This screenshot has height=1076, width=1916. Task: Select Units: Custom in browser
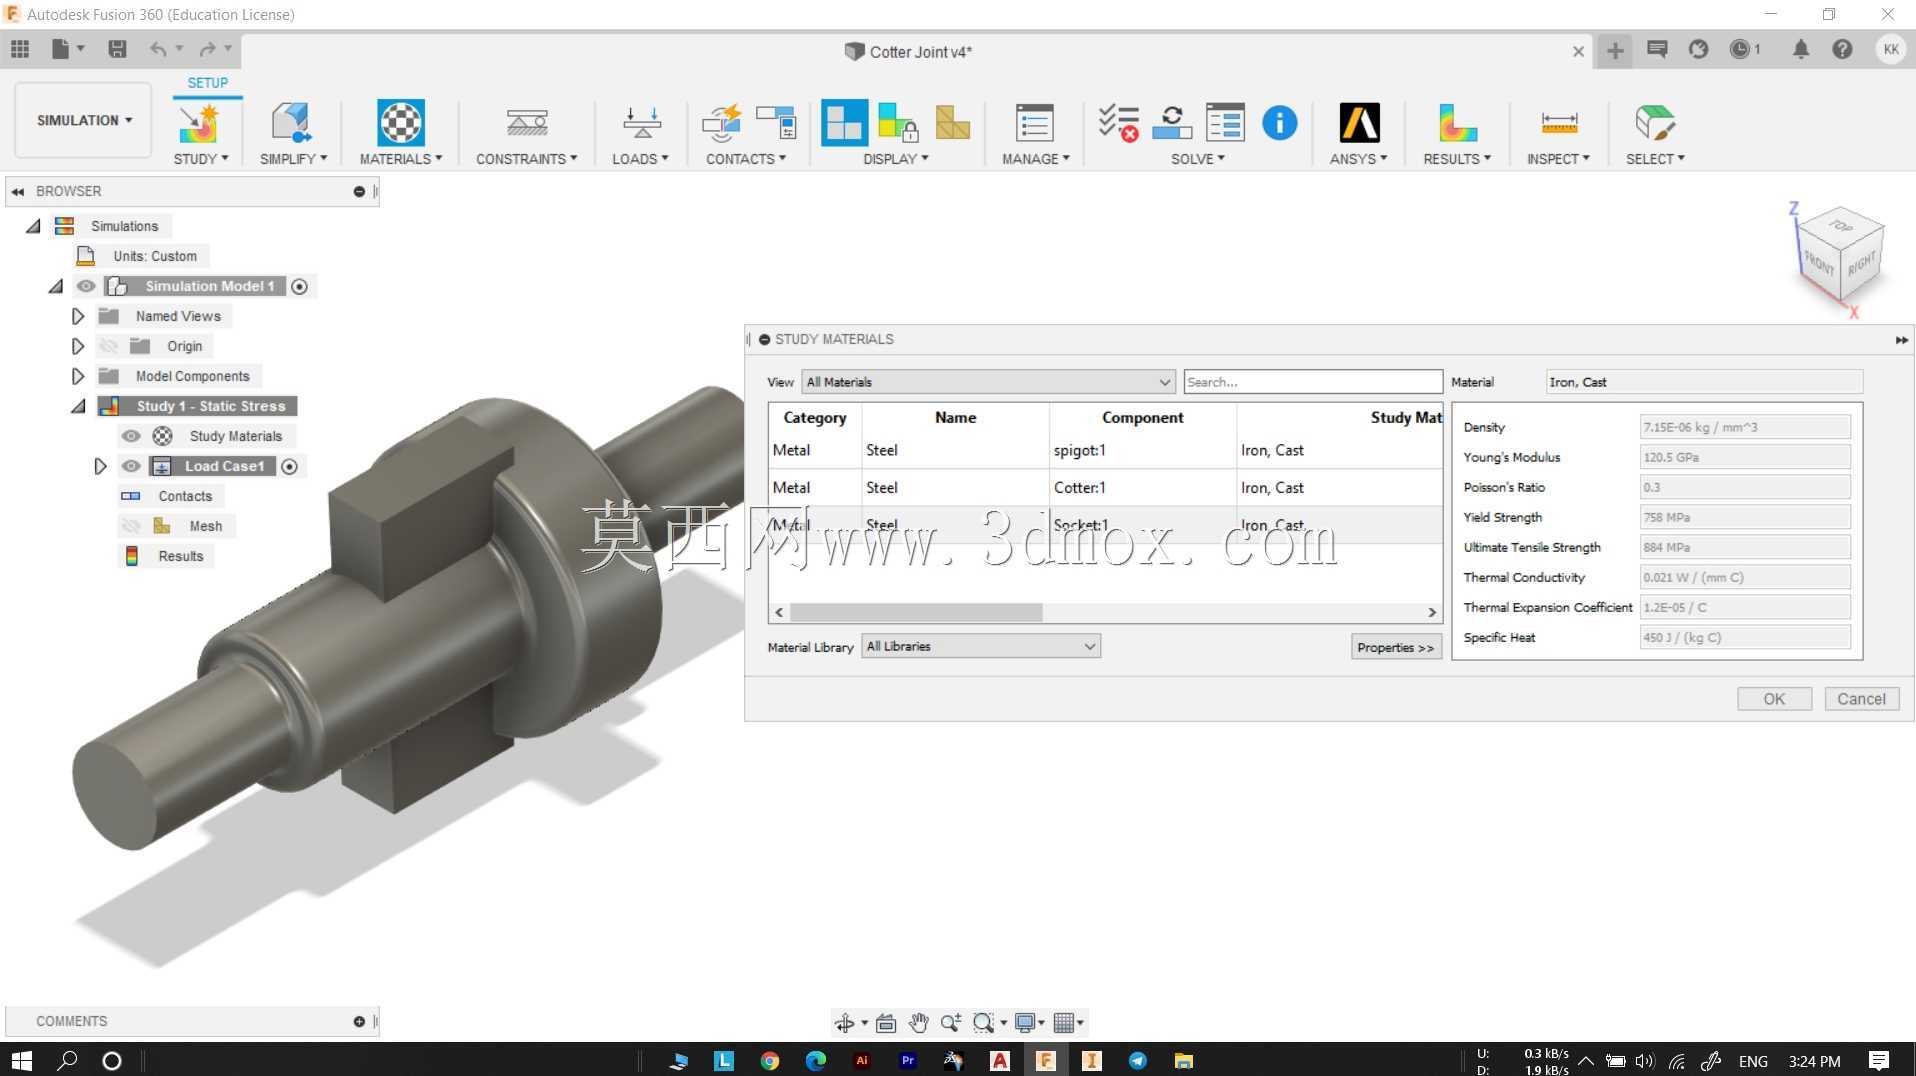point(155,256)
